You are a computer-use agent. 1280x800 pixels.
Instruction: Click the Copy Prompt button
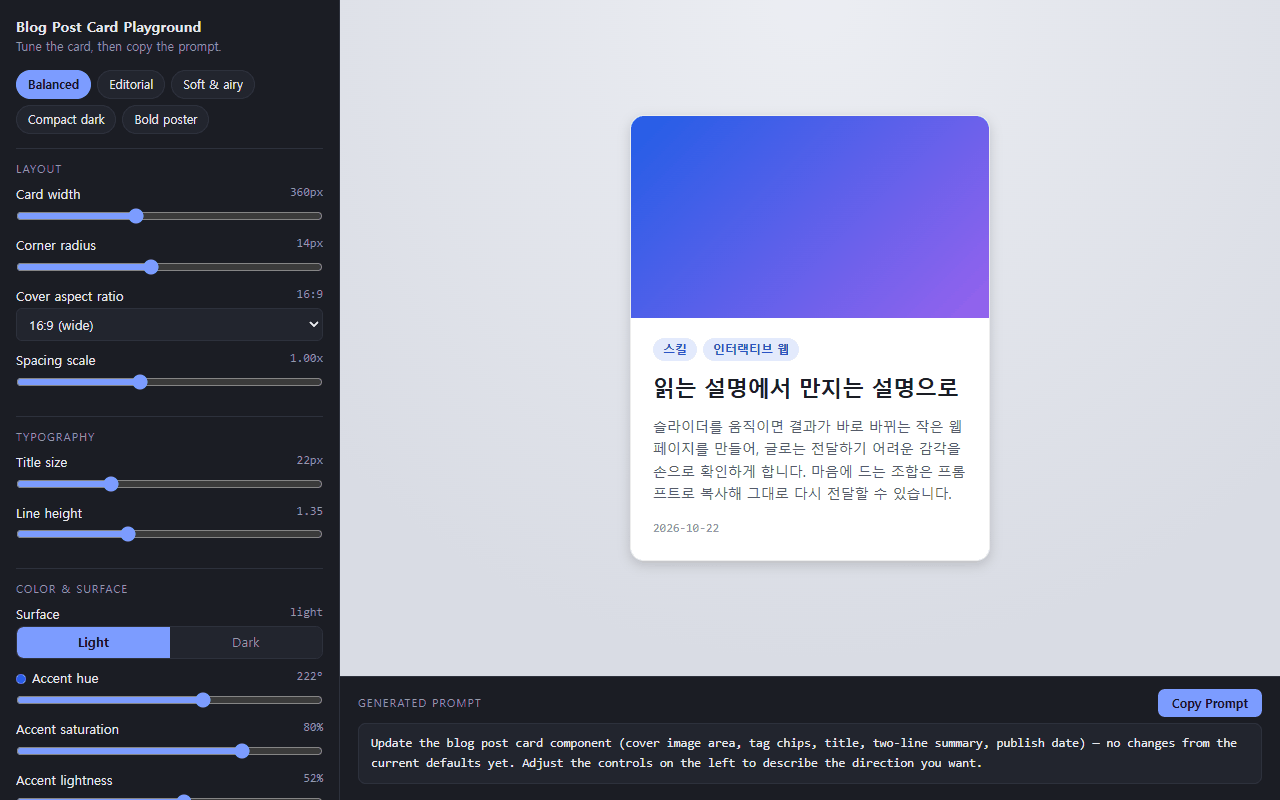tap(1210, 703)
